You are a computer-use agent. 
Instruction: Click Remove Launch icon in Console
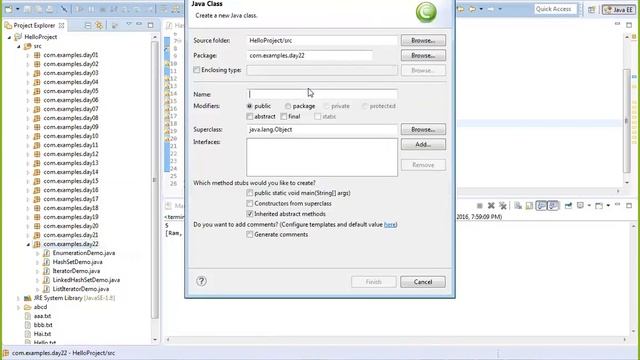[491, 206]
